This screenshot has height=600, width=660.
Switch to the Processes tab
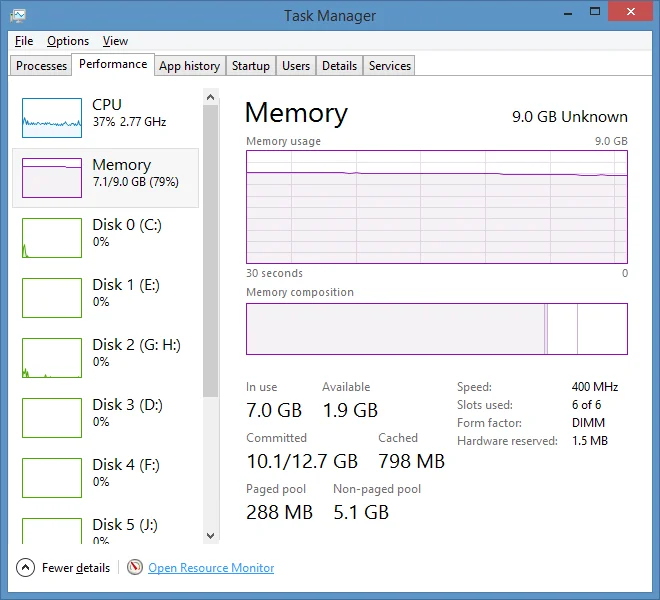coord(41,66)
